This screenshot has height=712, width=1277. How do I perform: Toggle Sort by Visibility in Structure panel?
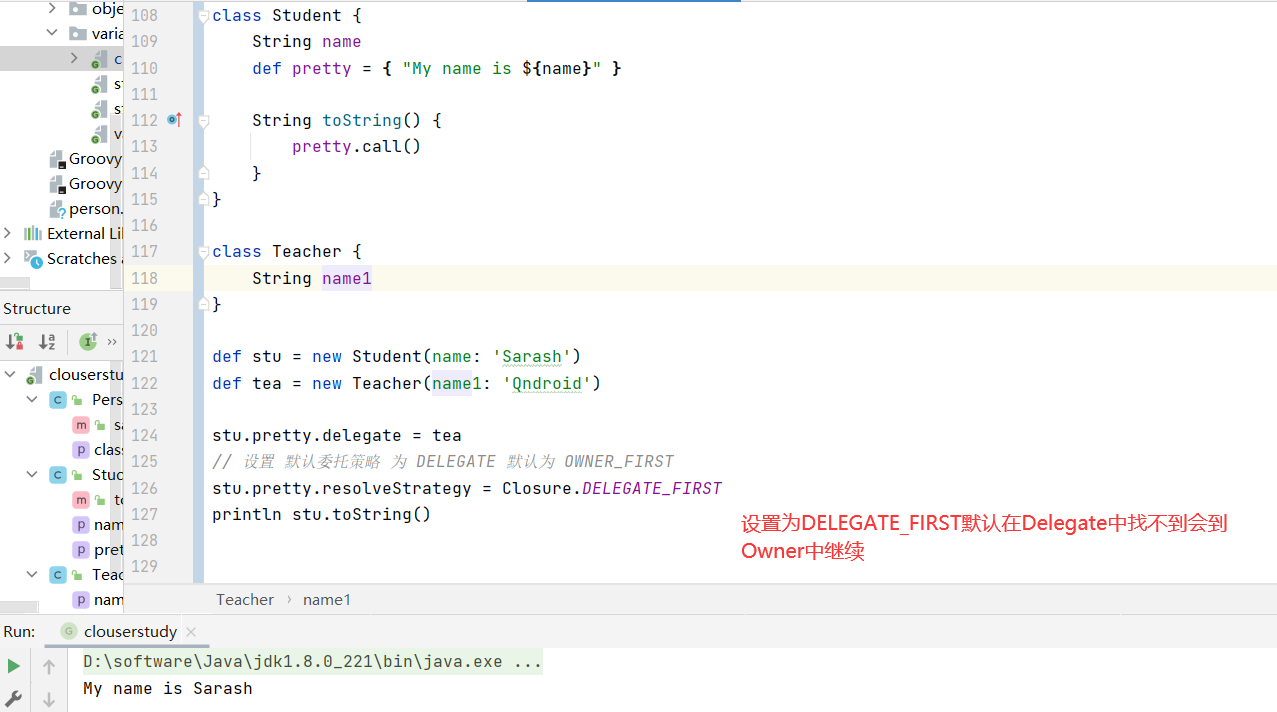point(14,341)
